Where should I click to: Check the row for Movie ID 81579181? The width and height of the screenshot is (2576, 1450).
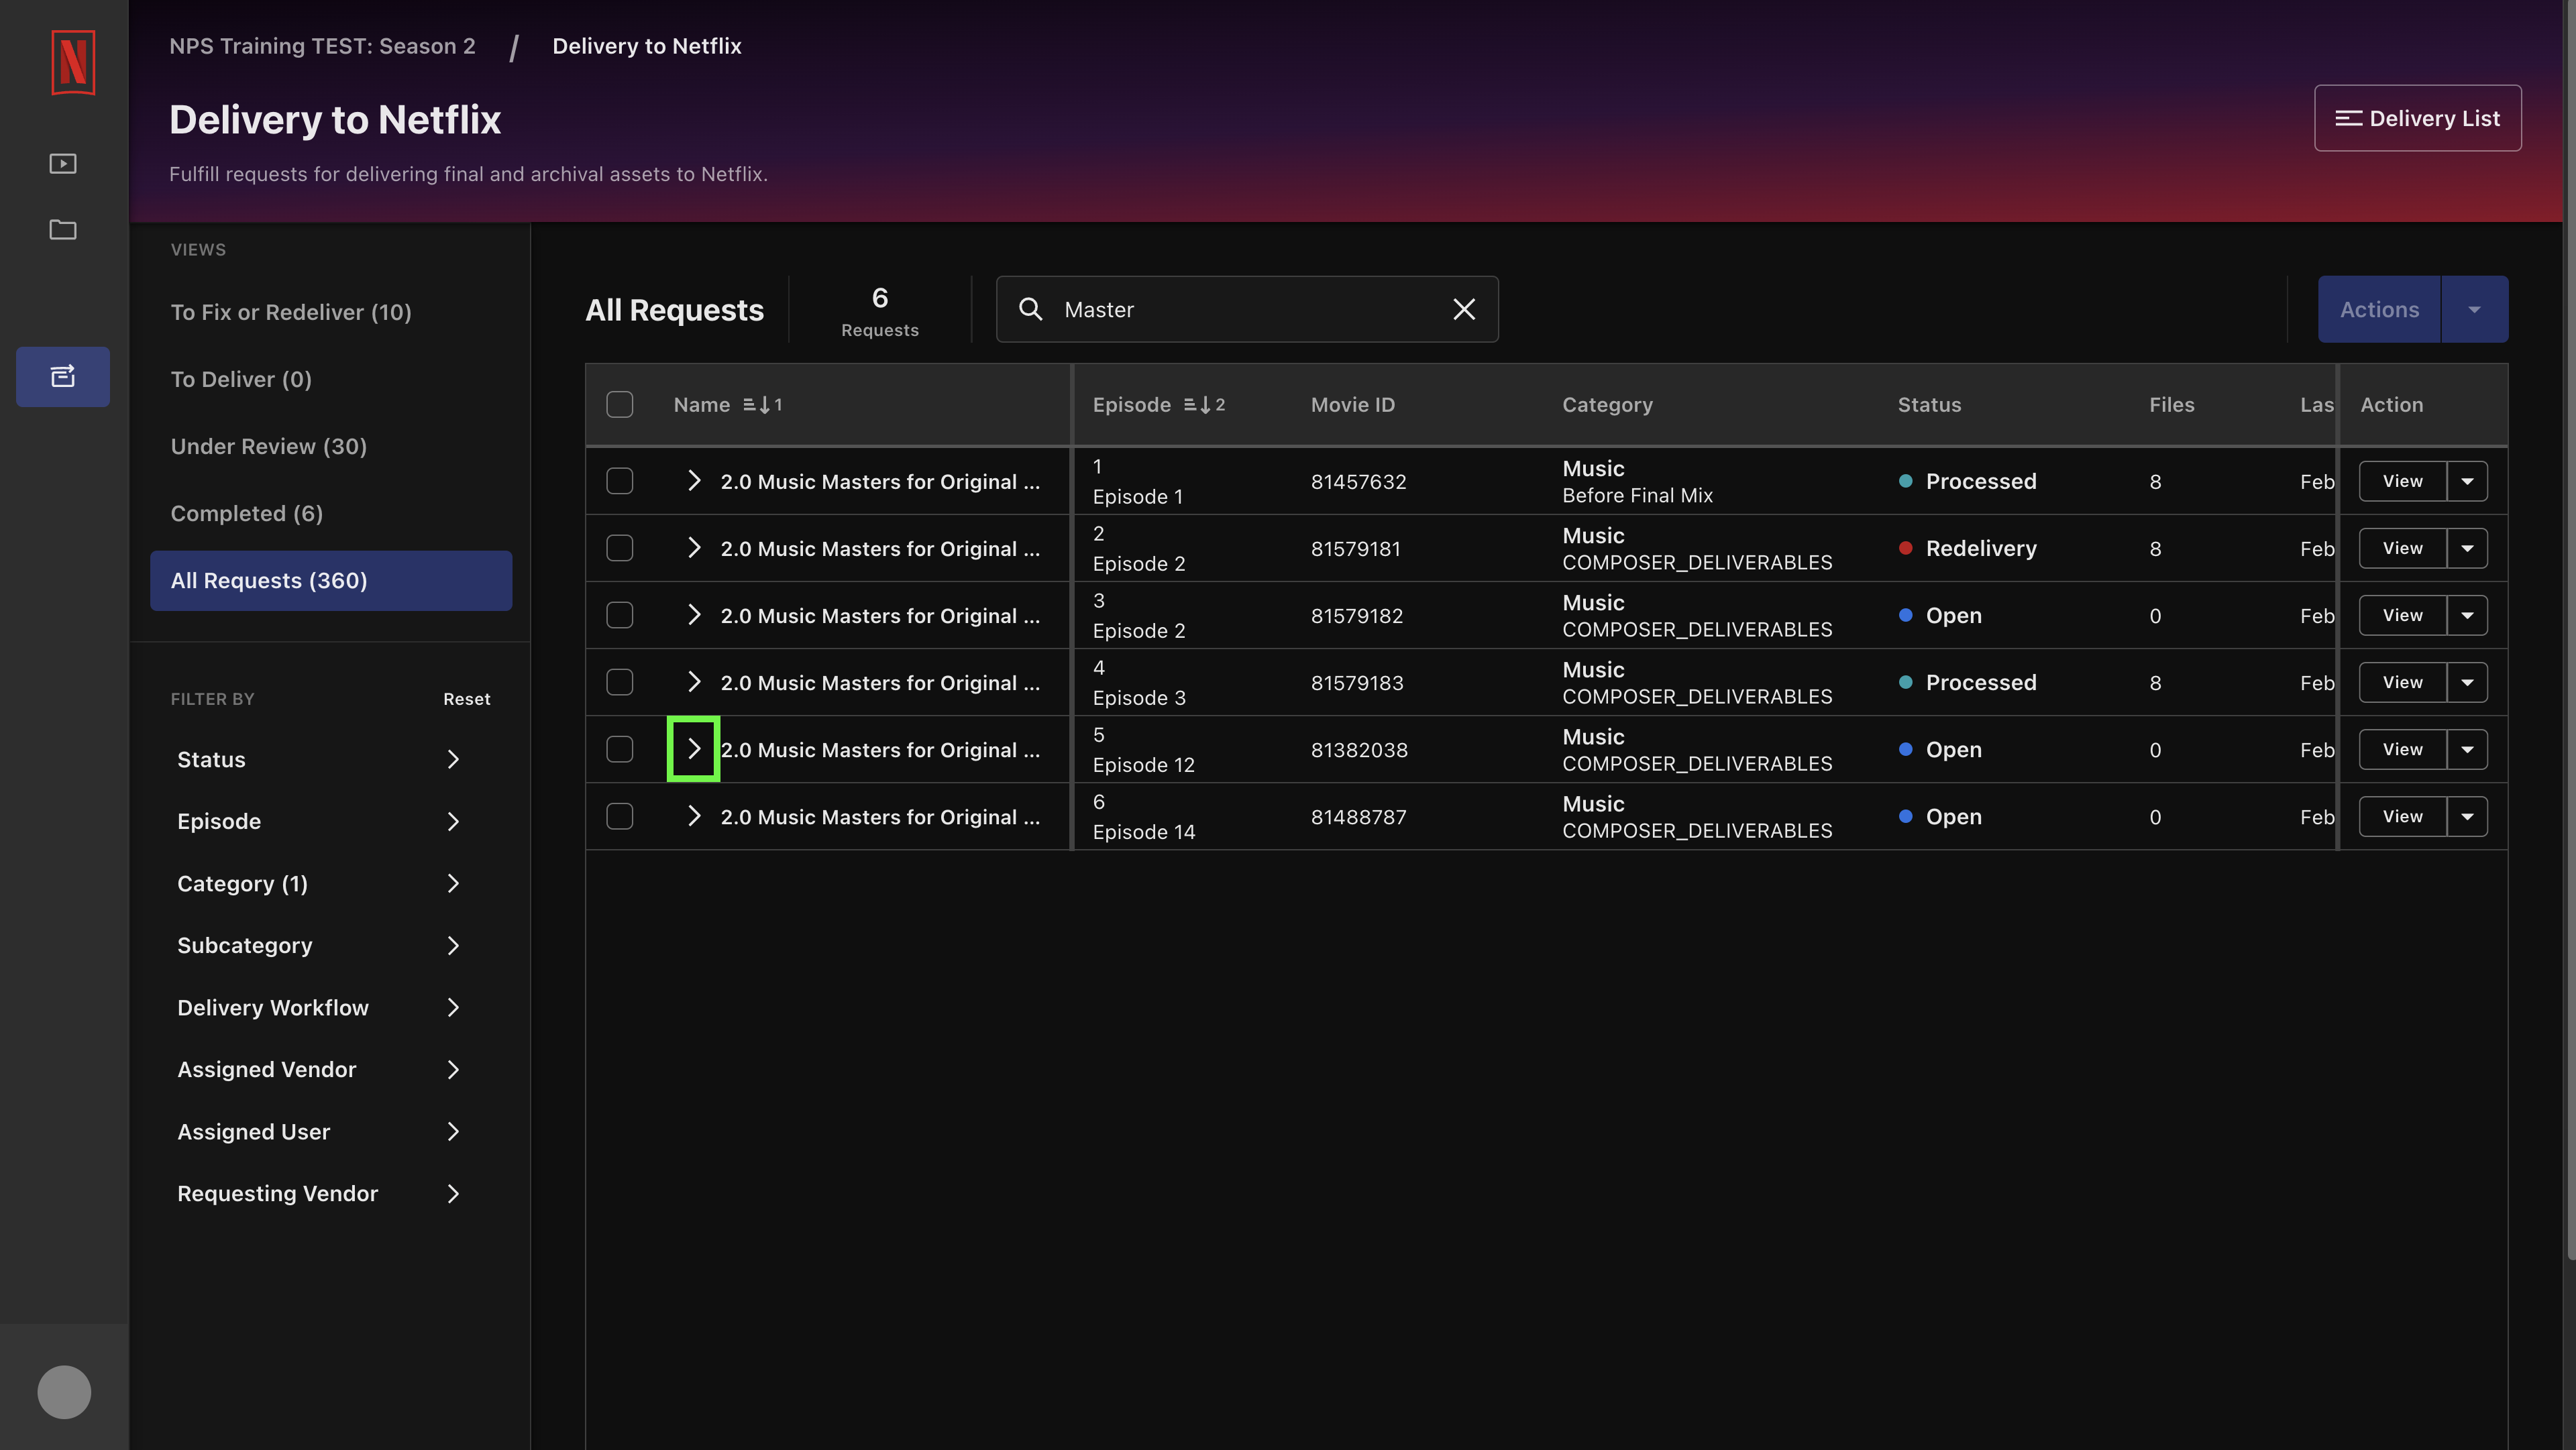point(619,548)
